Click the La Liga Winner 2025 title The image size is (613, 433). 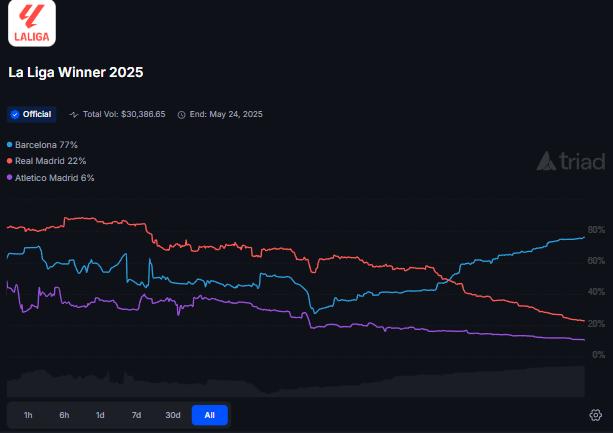pos(76,73)
